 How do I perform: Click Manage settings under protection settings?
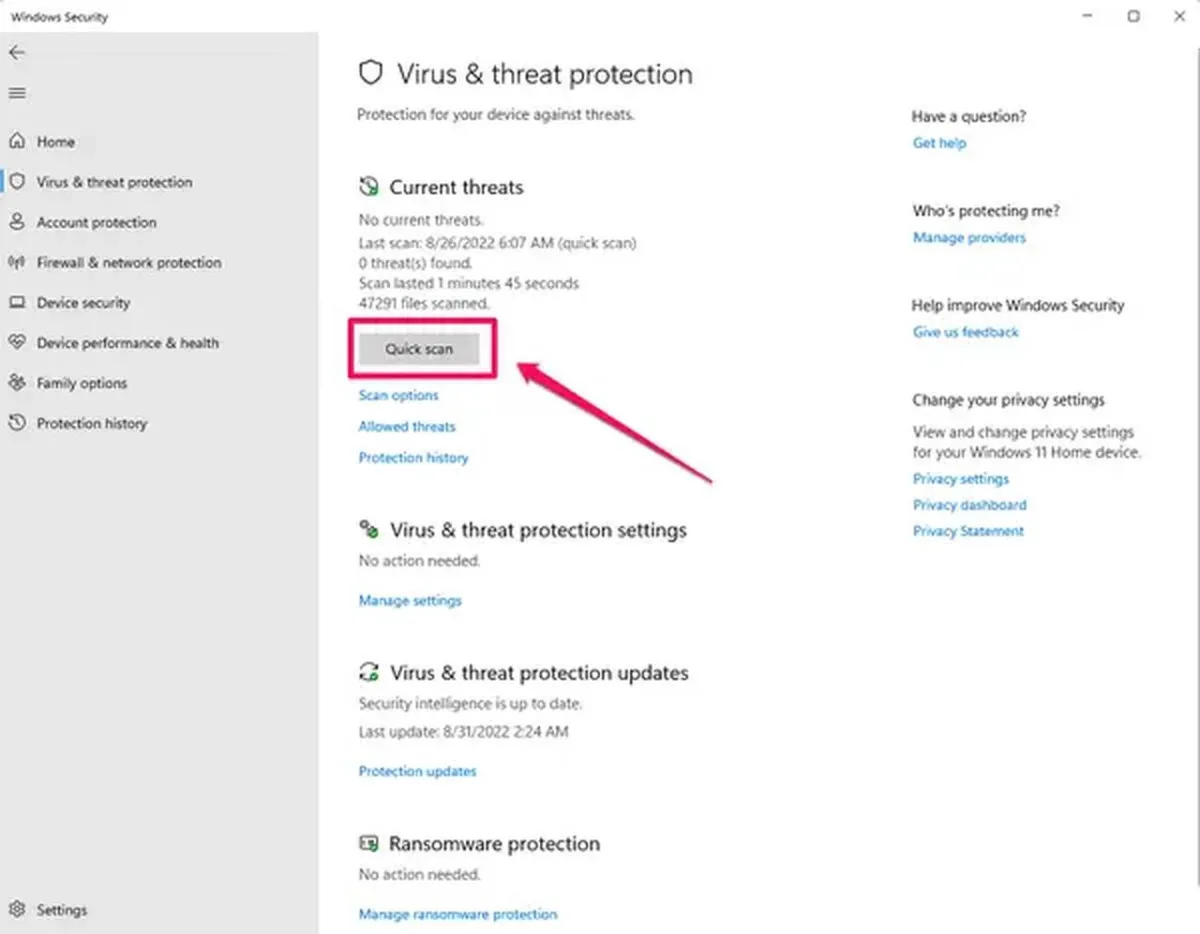(x=410, y=600)
